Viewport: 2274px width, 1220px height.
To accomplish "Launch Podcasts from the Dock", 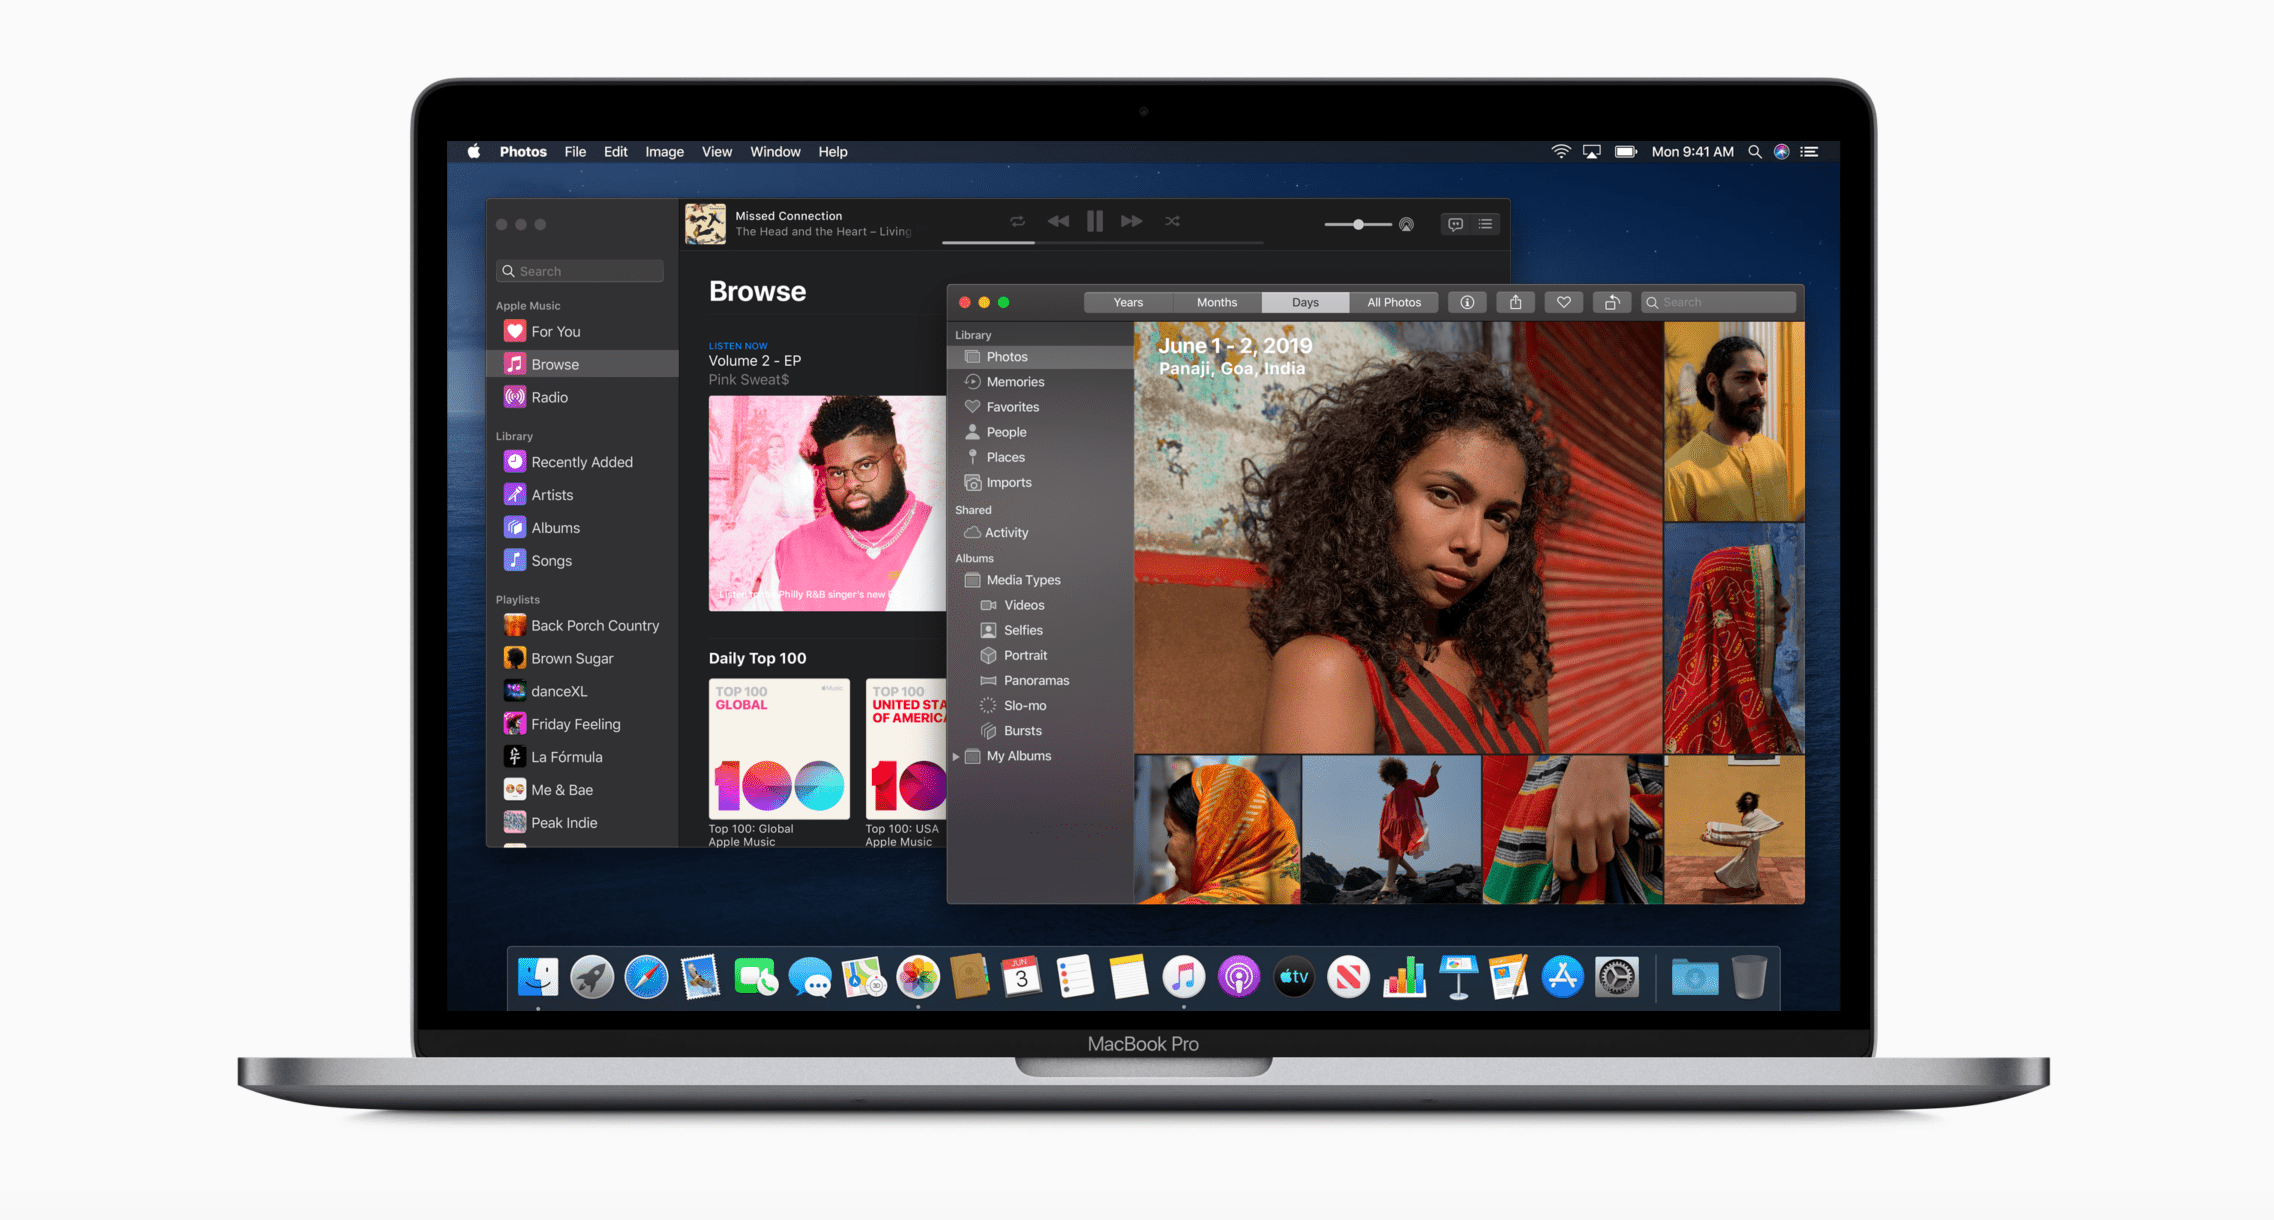I will [1238, 977].
